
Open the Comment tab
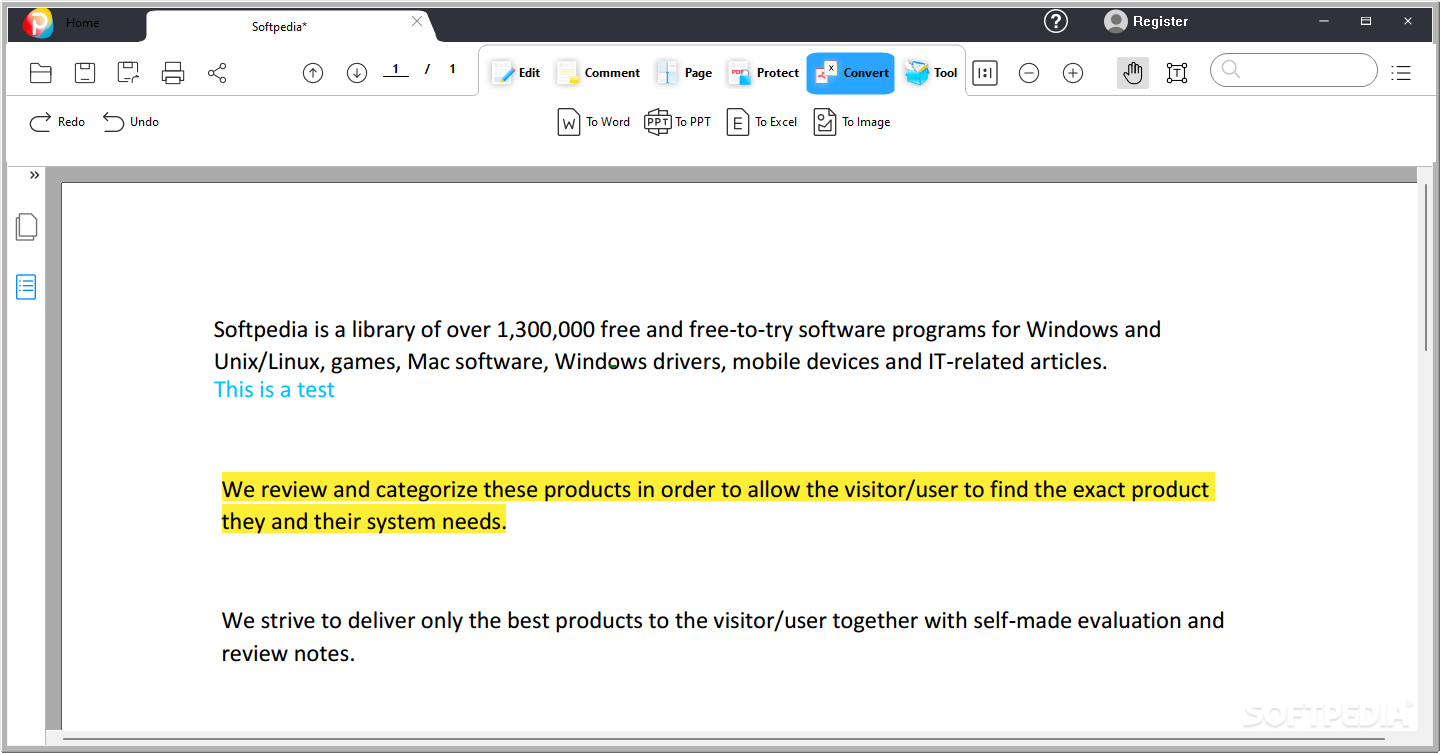point(598,72)
